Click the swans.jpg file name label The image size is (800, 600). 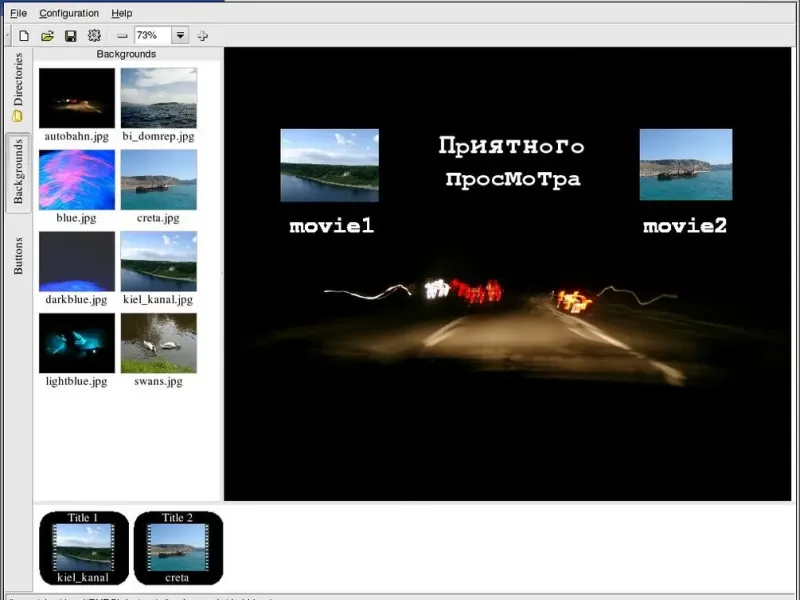(x=158, y=381)
